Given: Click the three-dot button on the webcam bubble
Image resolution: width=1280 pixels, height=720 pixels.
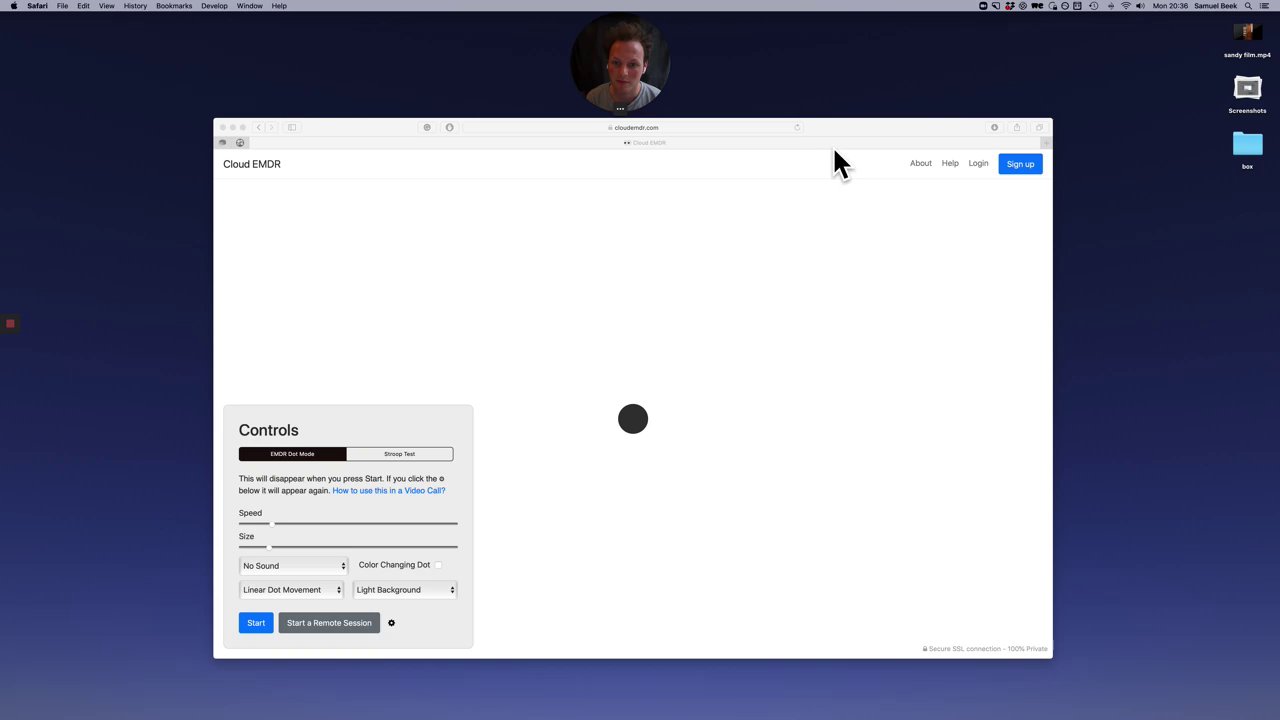Looking at the screenshot, I should 620,109.
